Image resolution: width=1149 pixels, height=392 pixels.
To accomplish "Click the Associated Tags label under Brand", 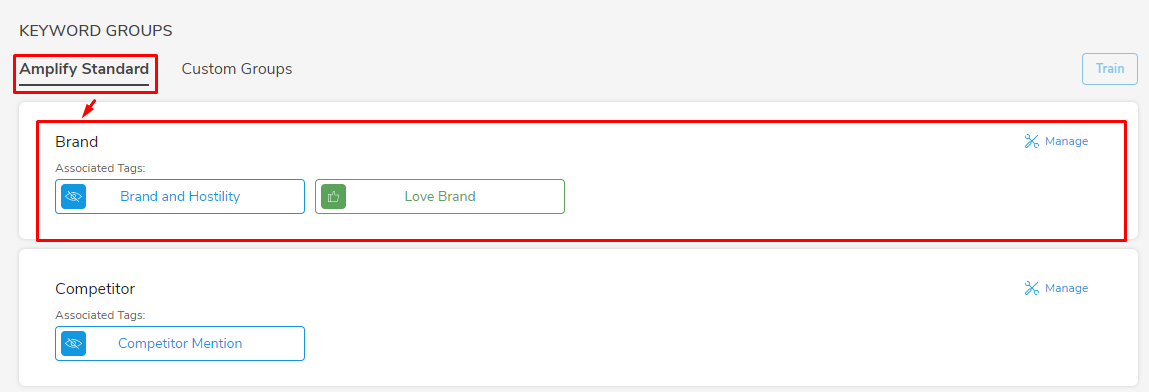I will coord(100,169).
